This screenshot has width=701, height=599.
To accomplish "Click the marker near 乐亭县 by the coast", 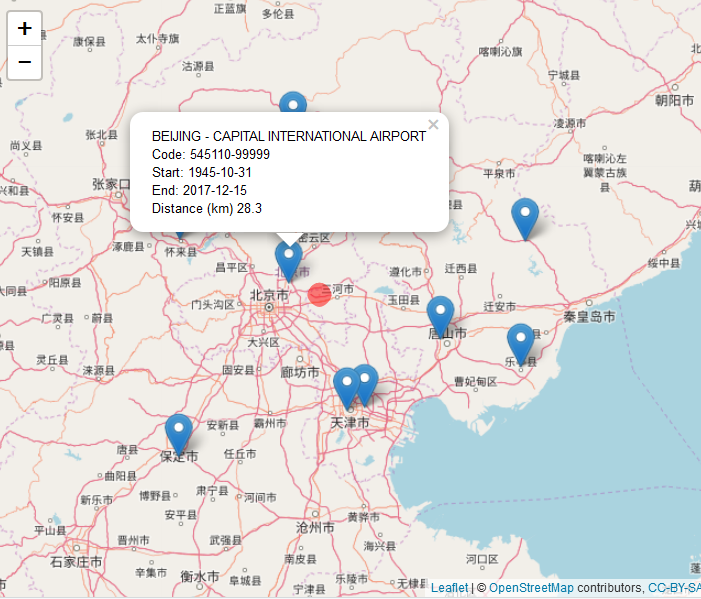I will (x=520, y=342).
